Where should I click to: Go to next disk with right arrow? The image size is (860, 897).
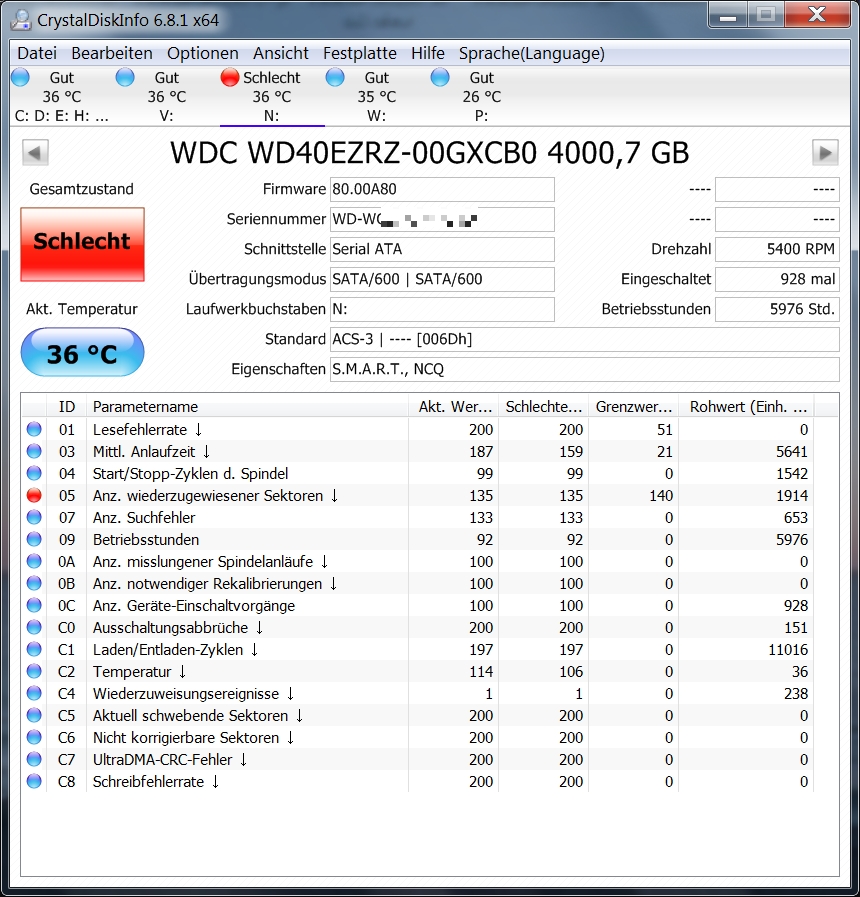tap(825, 153)
